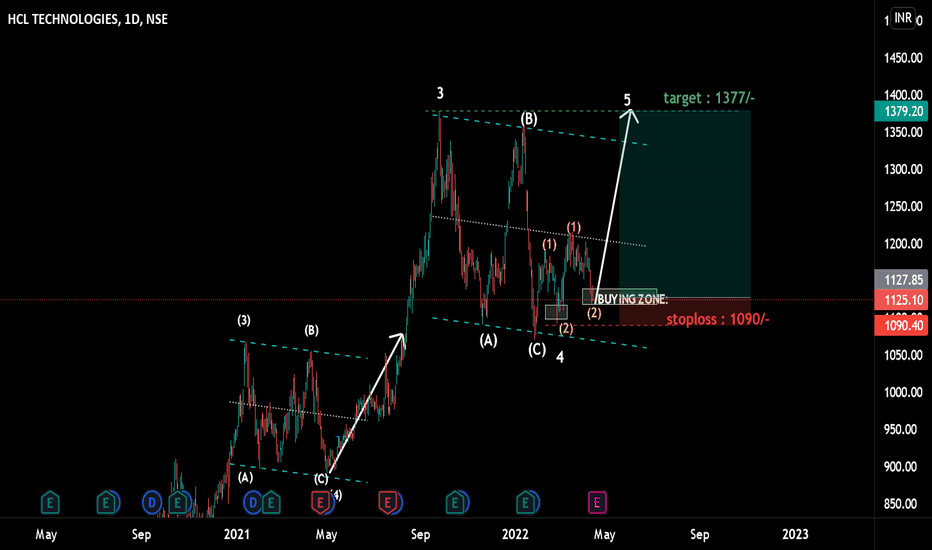This screenshot has height=550, width=932.
Task: Click the (3) label above the 2021 peak
Action: 244,320
